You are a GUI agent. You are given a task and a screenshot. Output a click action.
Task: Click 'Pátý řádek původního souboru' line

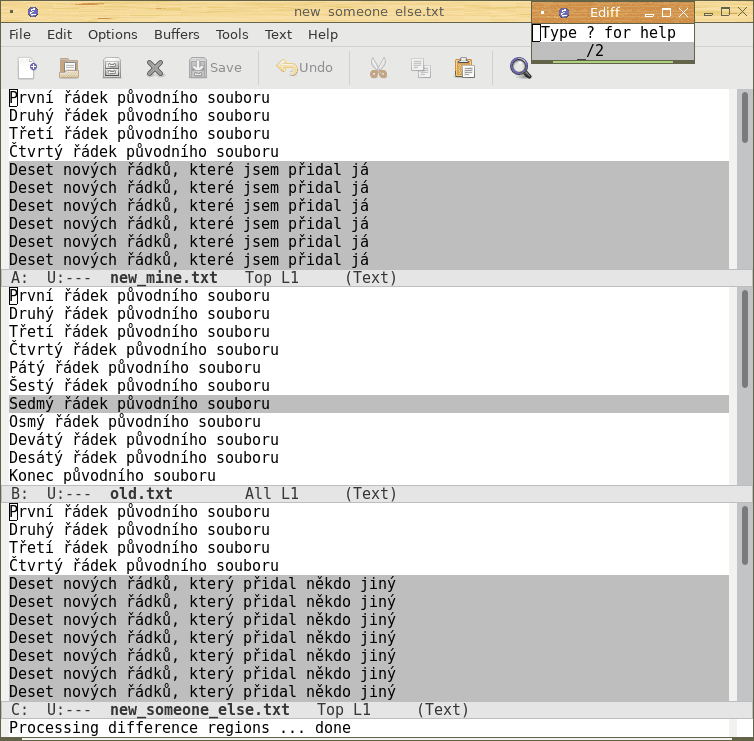[135, 368]
